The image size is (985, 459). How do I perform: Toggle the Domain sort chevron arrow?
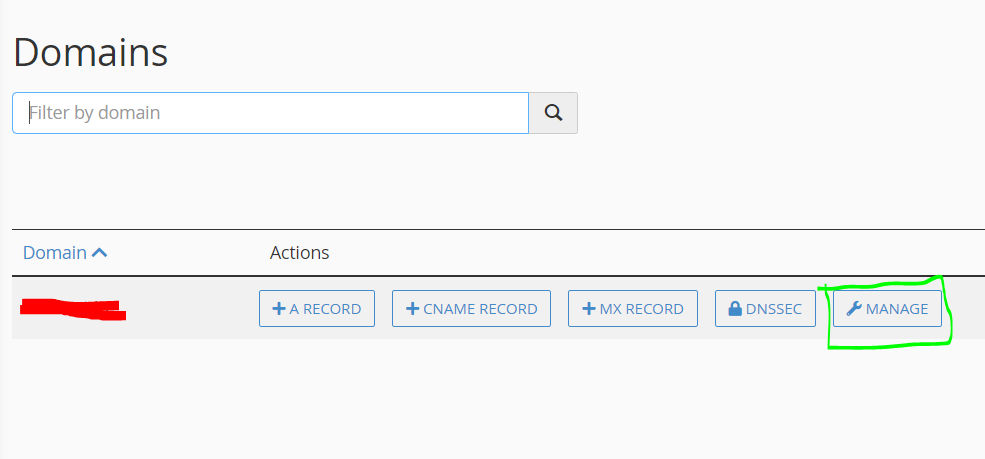click(x=99, y=252)
